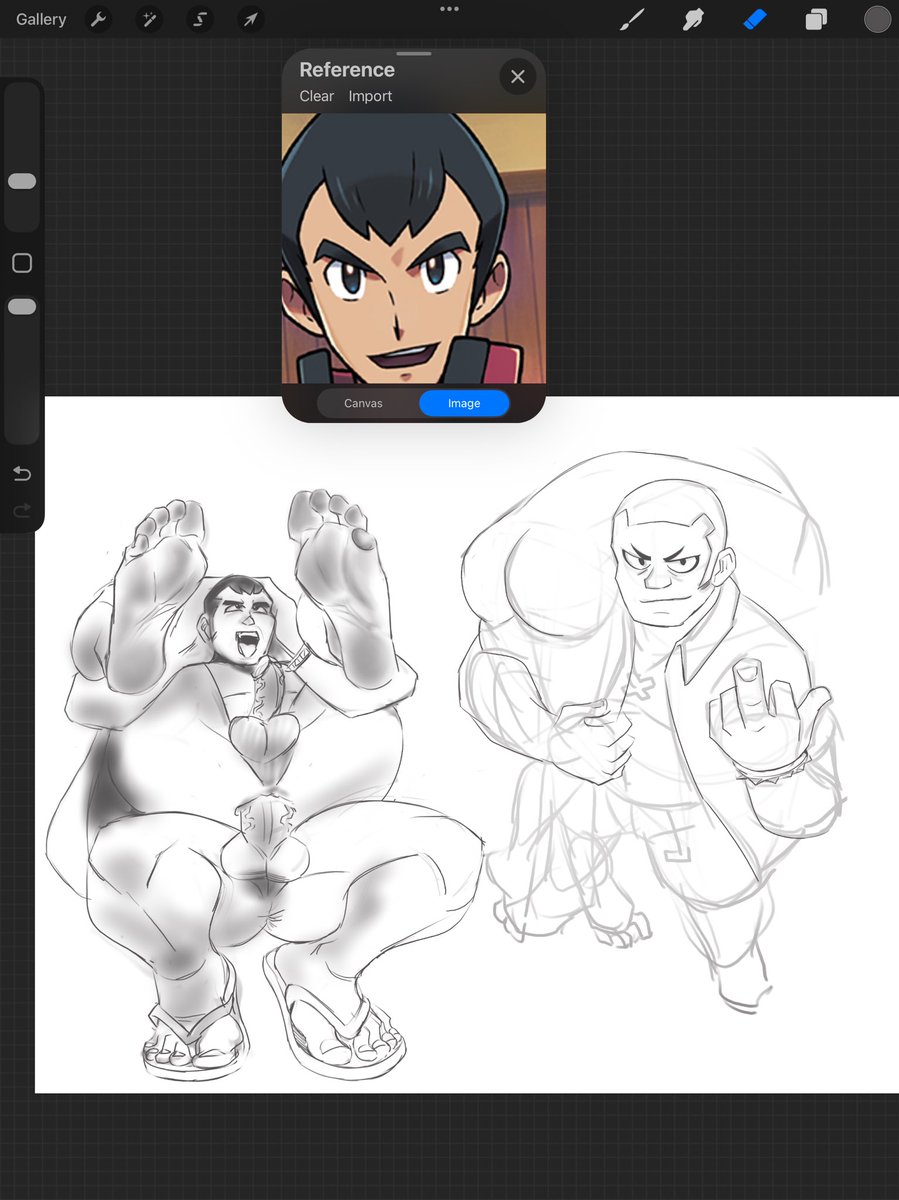
Task: Select the Smudge tool
Action: pyautogui.click(x=693, y=19)
